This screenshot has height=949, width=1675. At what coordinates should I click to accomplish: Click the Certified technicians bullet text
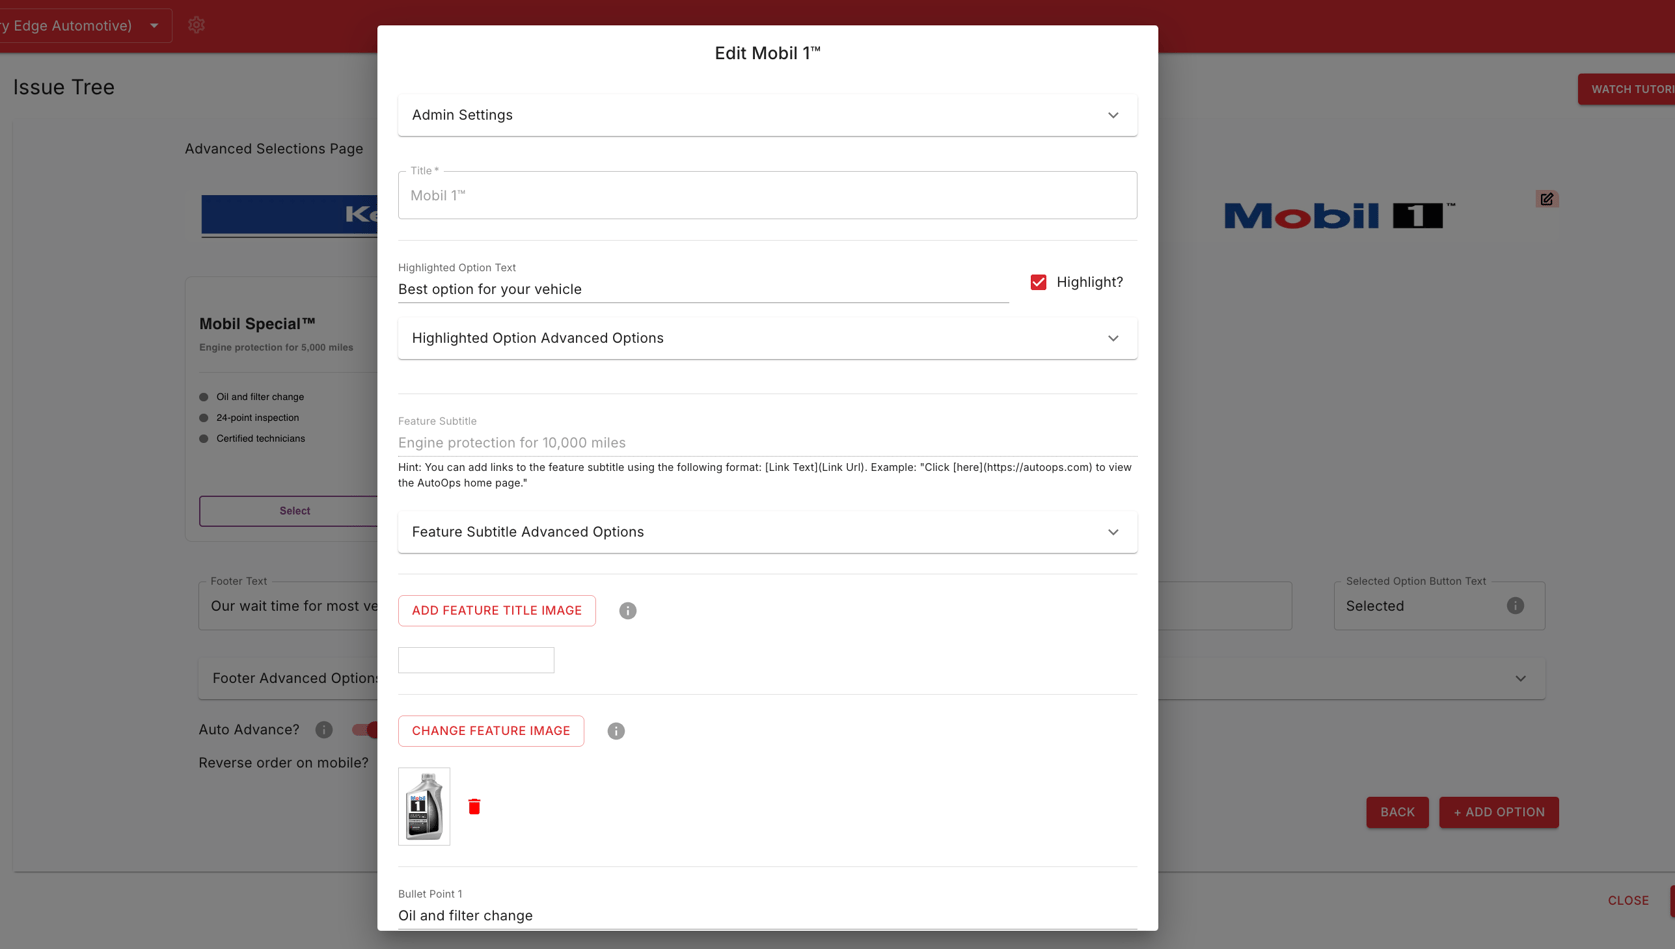pyautogui.click(x=261, y=439)
